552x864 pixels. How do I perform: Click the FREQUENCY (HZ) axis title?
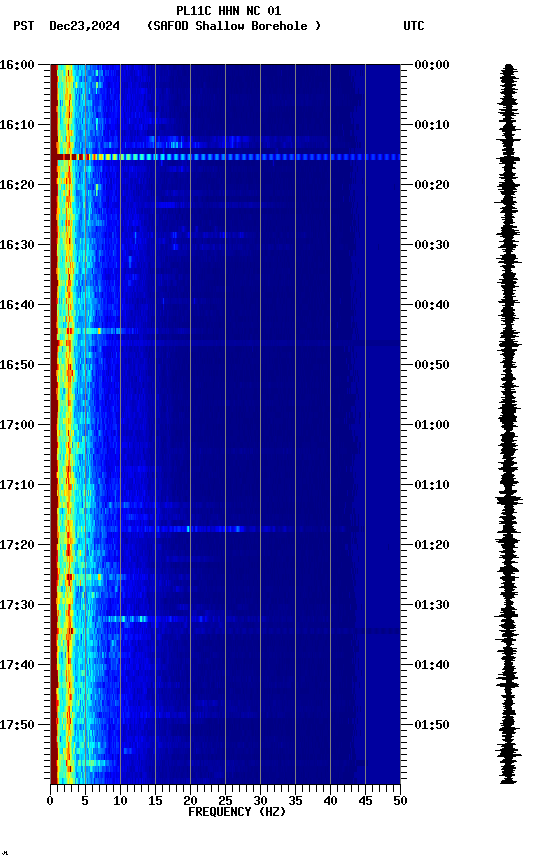coord(237,813)
